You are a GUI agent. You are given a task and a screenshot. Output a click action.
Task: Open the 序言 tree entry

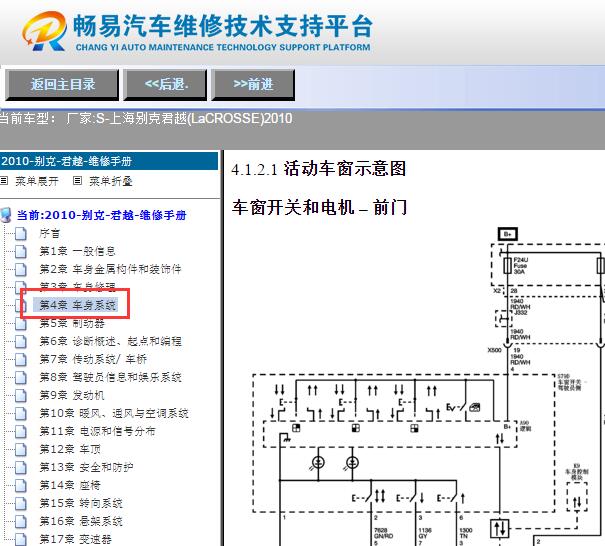pos(49,233)
